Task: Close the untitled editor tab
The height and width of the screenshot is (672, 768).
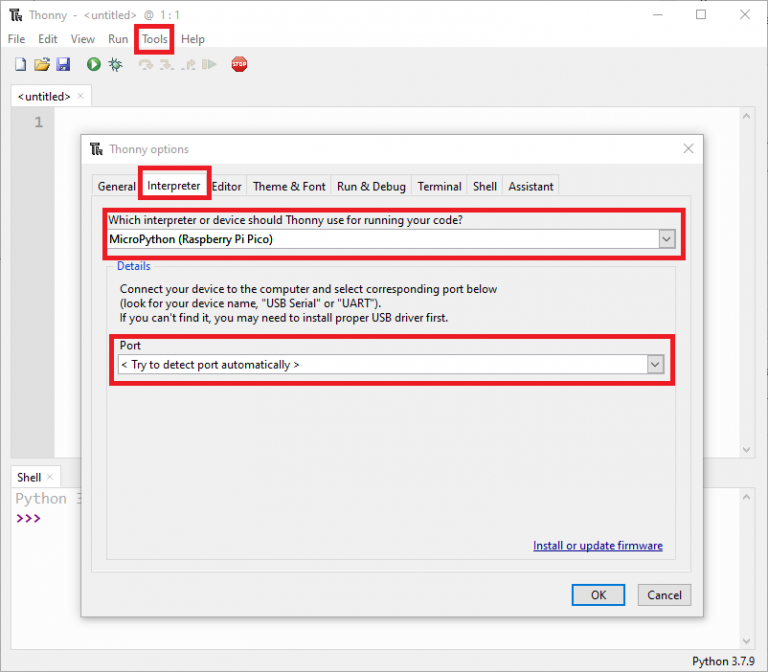Action: pyautogui.click(x=81, y=96)
